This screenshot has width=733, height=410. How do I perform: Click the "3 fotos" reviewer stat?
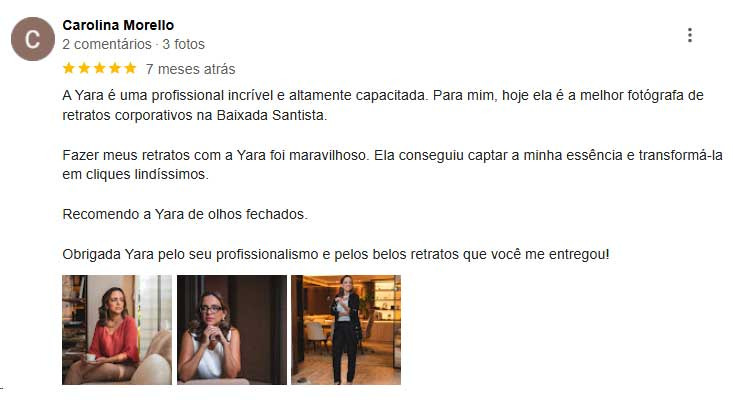coord(184,44)
